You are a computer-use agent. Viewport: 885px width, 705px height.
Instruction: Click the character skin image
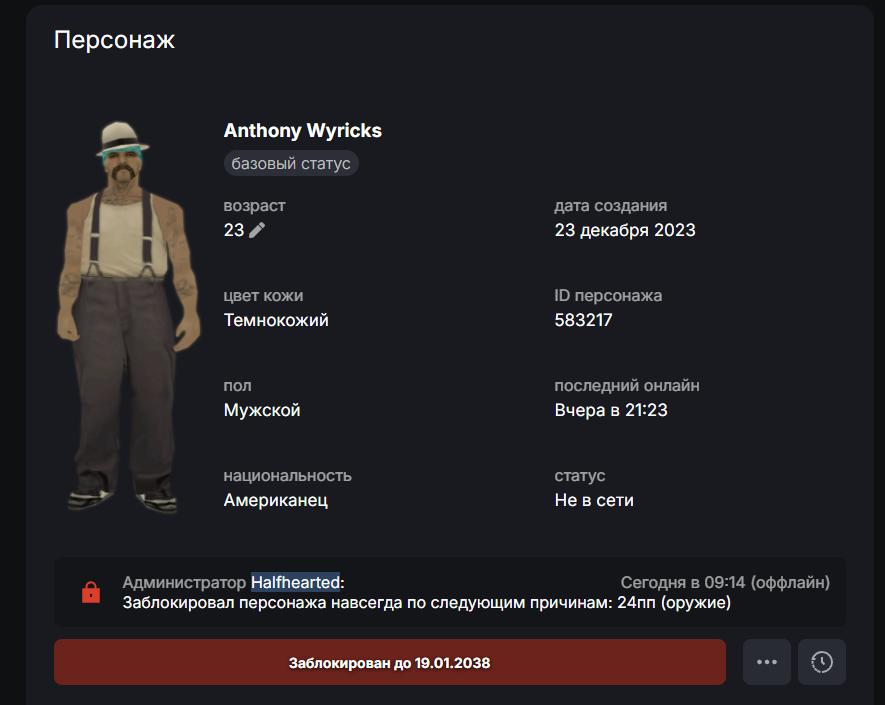pyautogui.click(x=129, y=317)
